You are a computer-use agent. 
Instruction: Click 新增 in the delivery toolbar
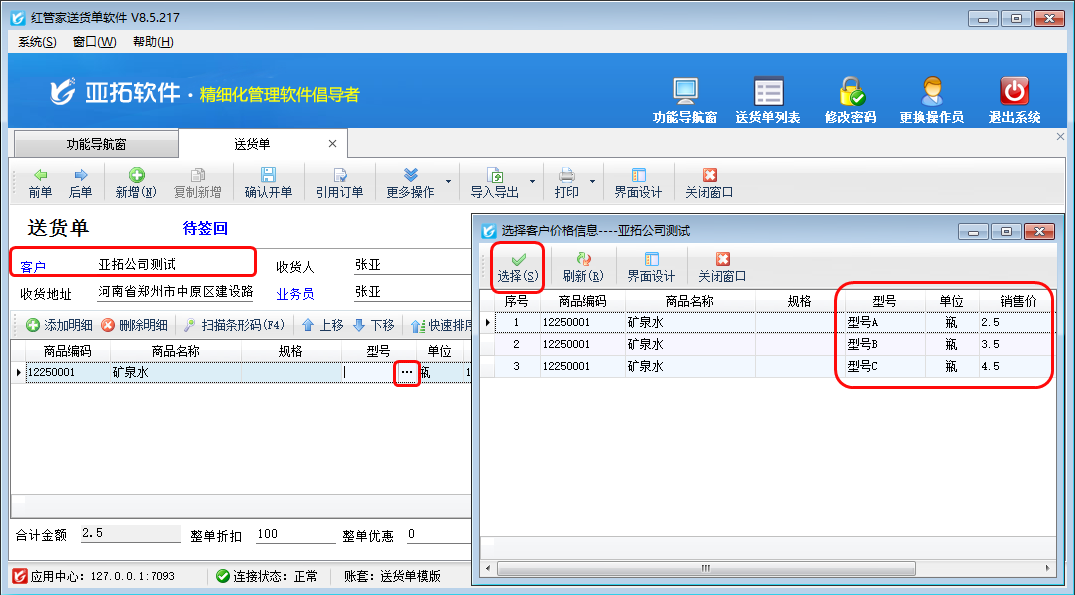pos(136,182)
